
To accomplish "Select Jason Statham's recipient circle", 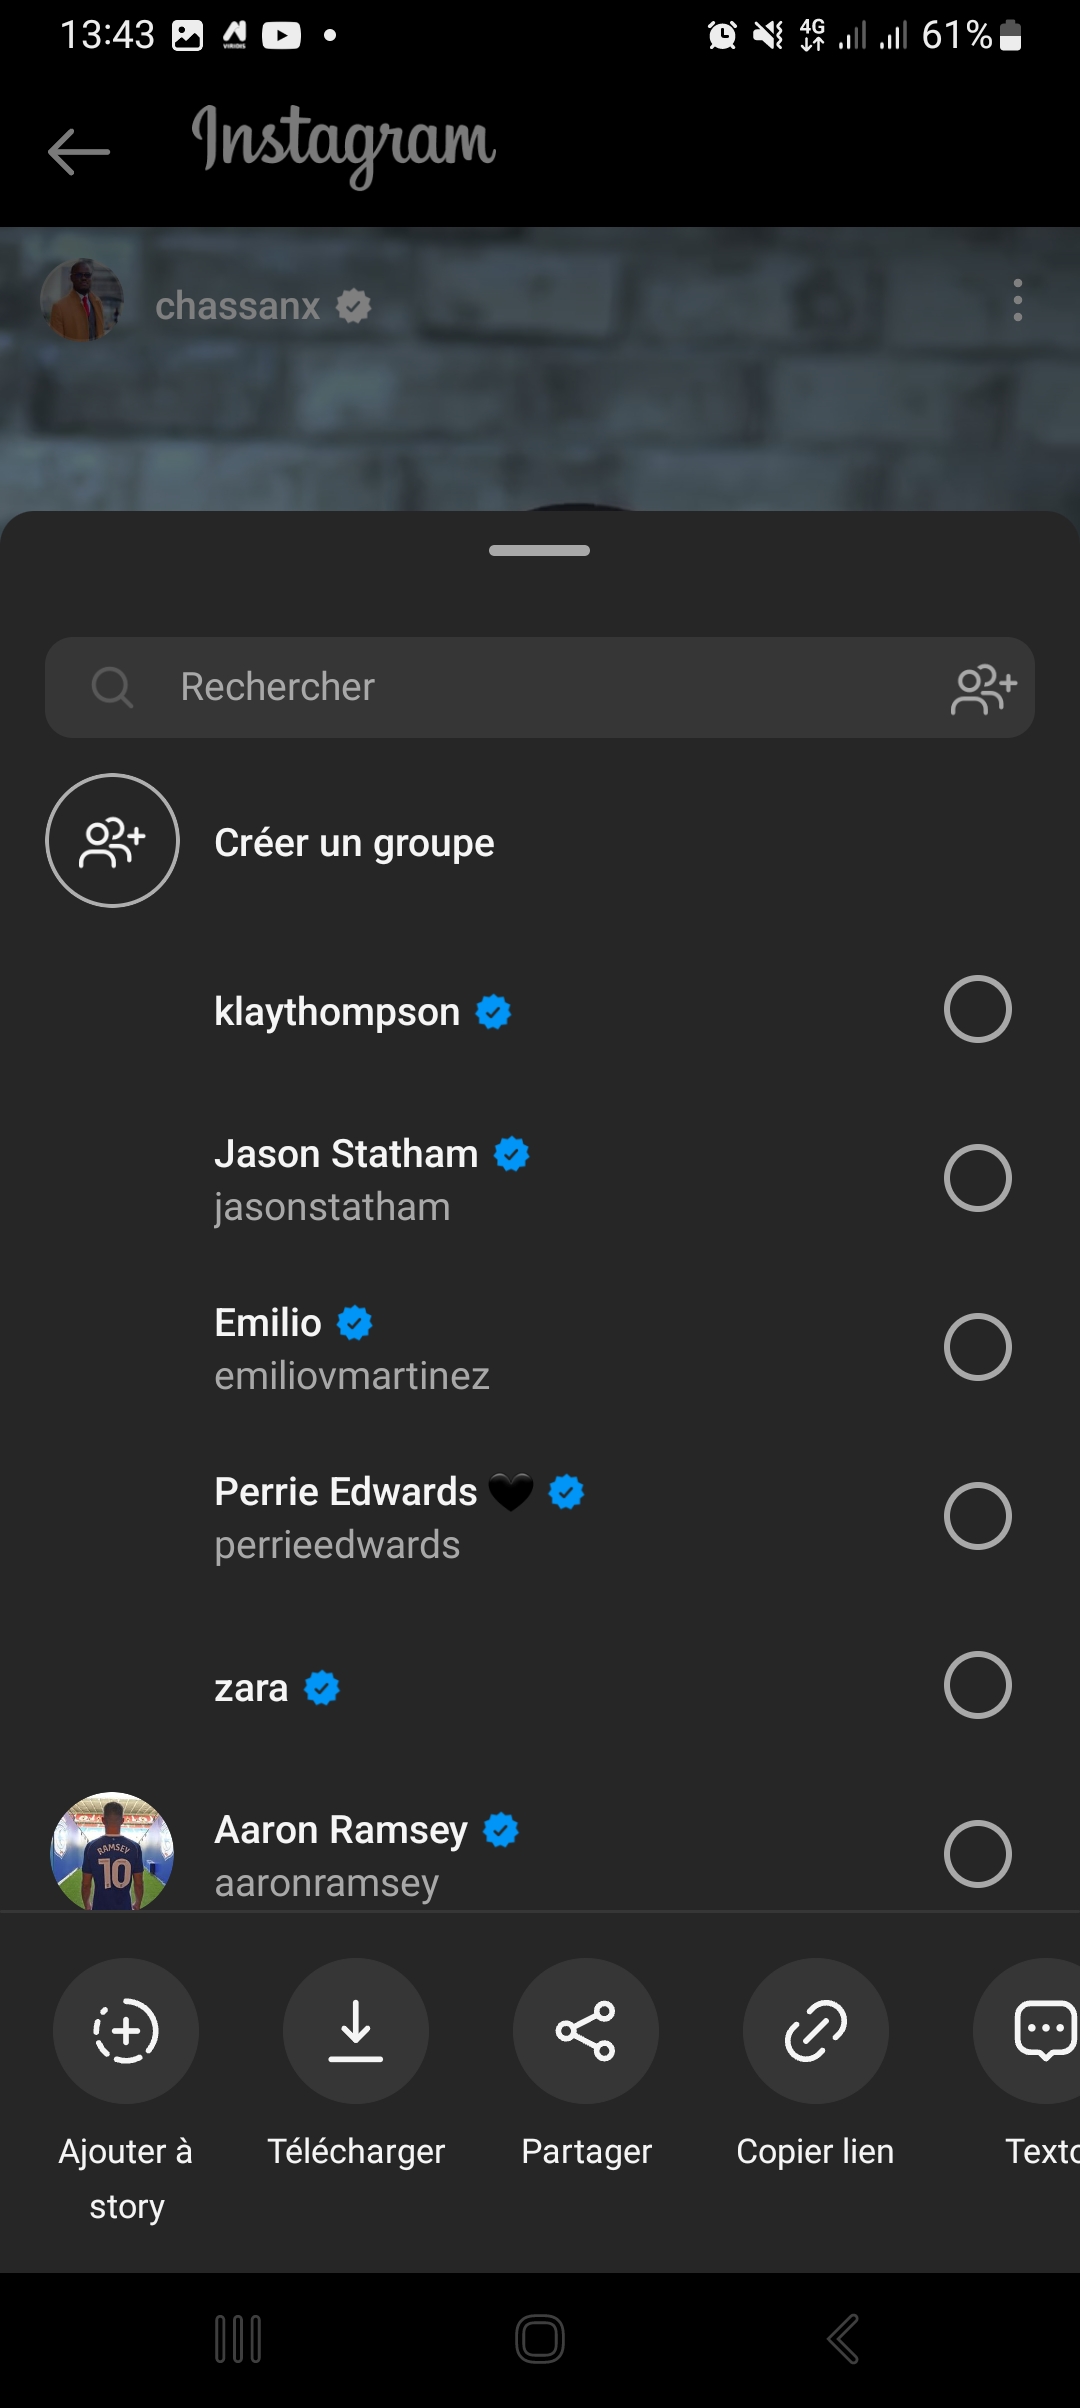I will coord(977,1178).
